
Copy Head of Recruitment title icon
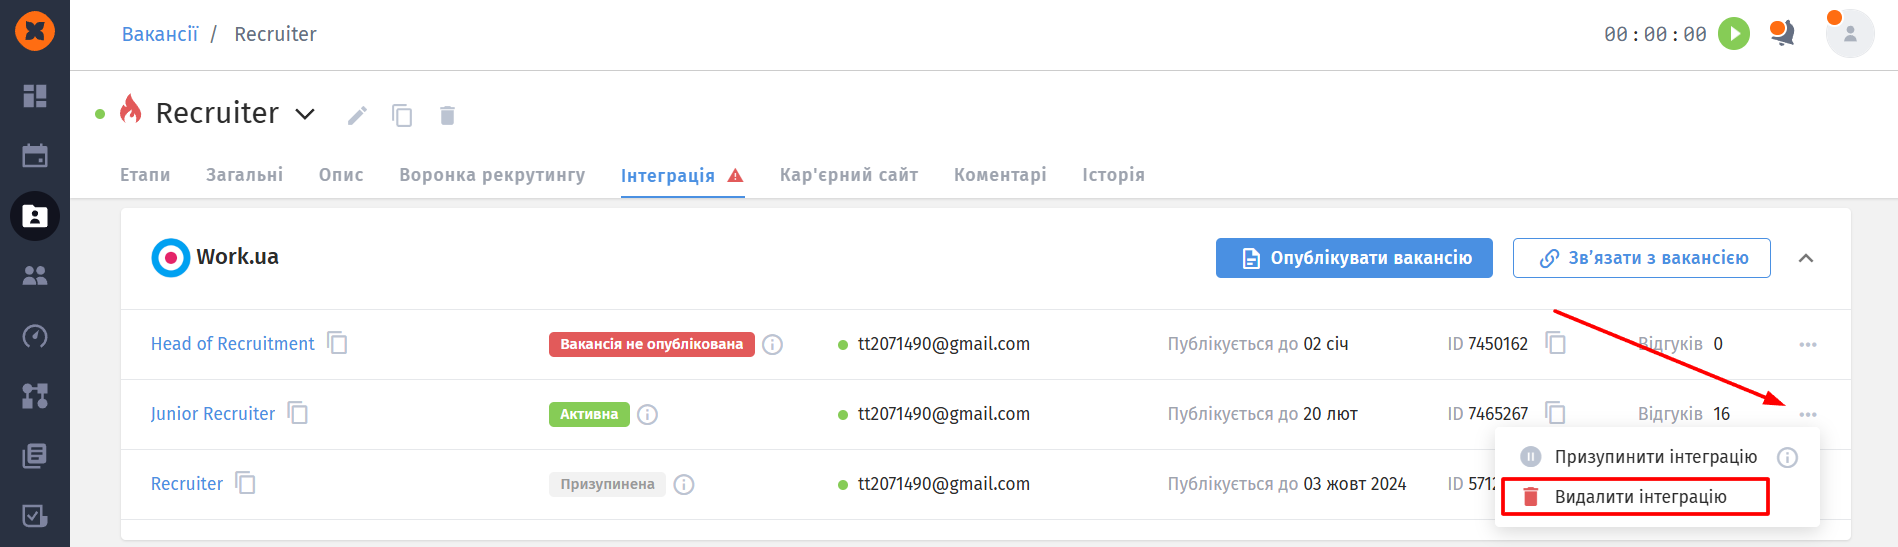[338, 343]
